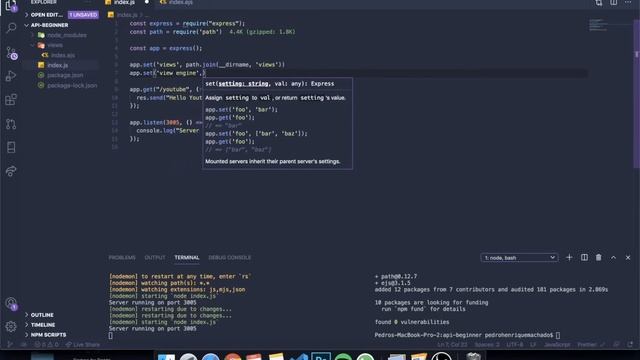Open the Source Control view
Screen dimensions: 640x360
pyautogui.click(x=11, y=53)
